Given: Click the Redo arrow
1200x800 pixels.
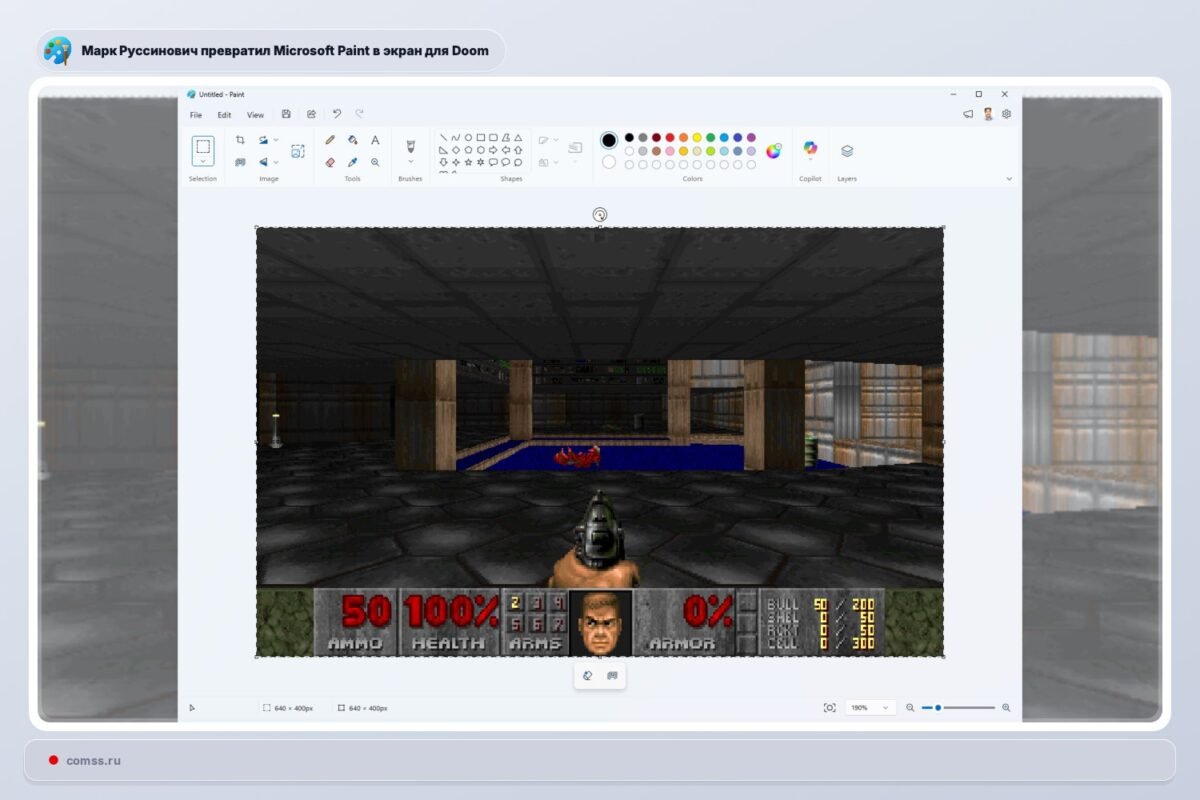Looking at the screenshot, I should pyautogui.click(x=360, y=114).
